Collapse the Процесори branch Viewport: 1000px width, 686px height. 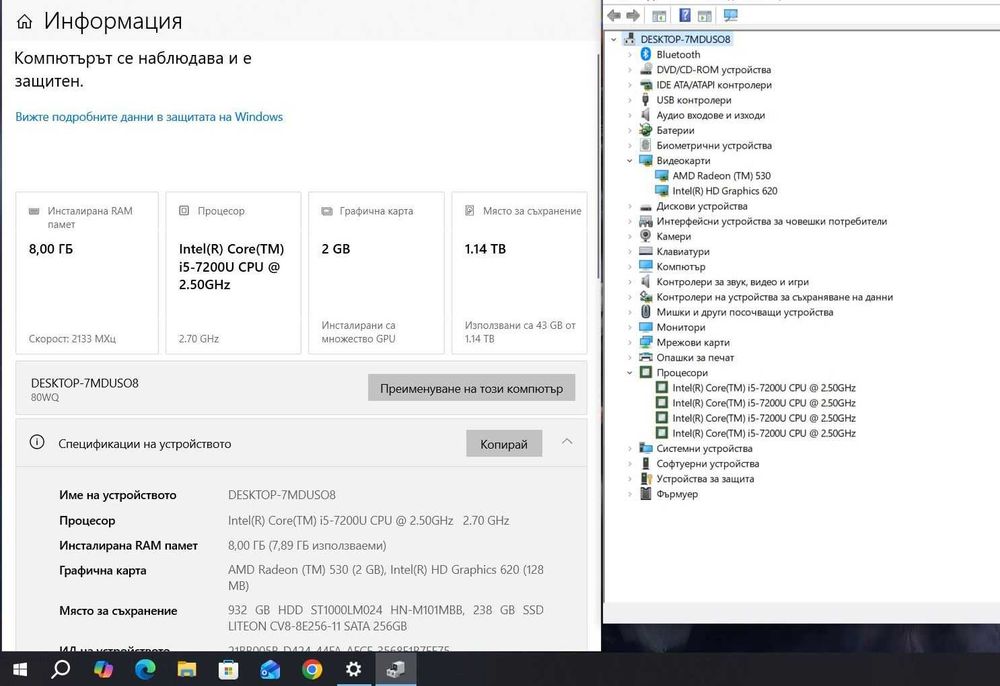[x=629, y=372]
